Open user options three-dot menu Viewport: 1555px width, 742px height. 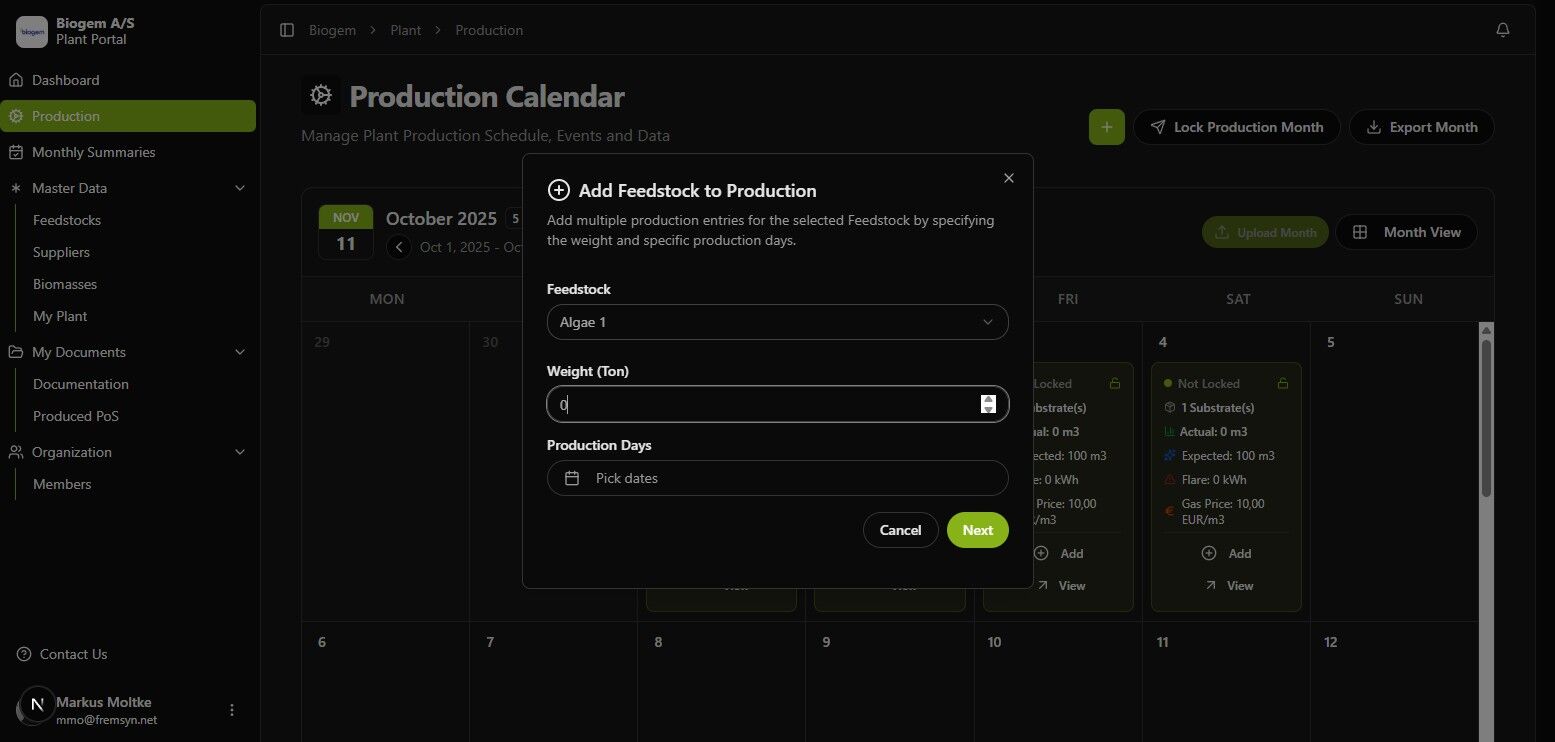point(232,710)
